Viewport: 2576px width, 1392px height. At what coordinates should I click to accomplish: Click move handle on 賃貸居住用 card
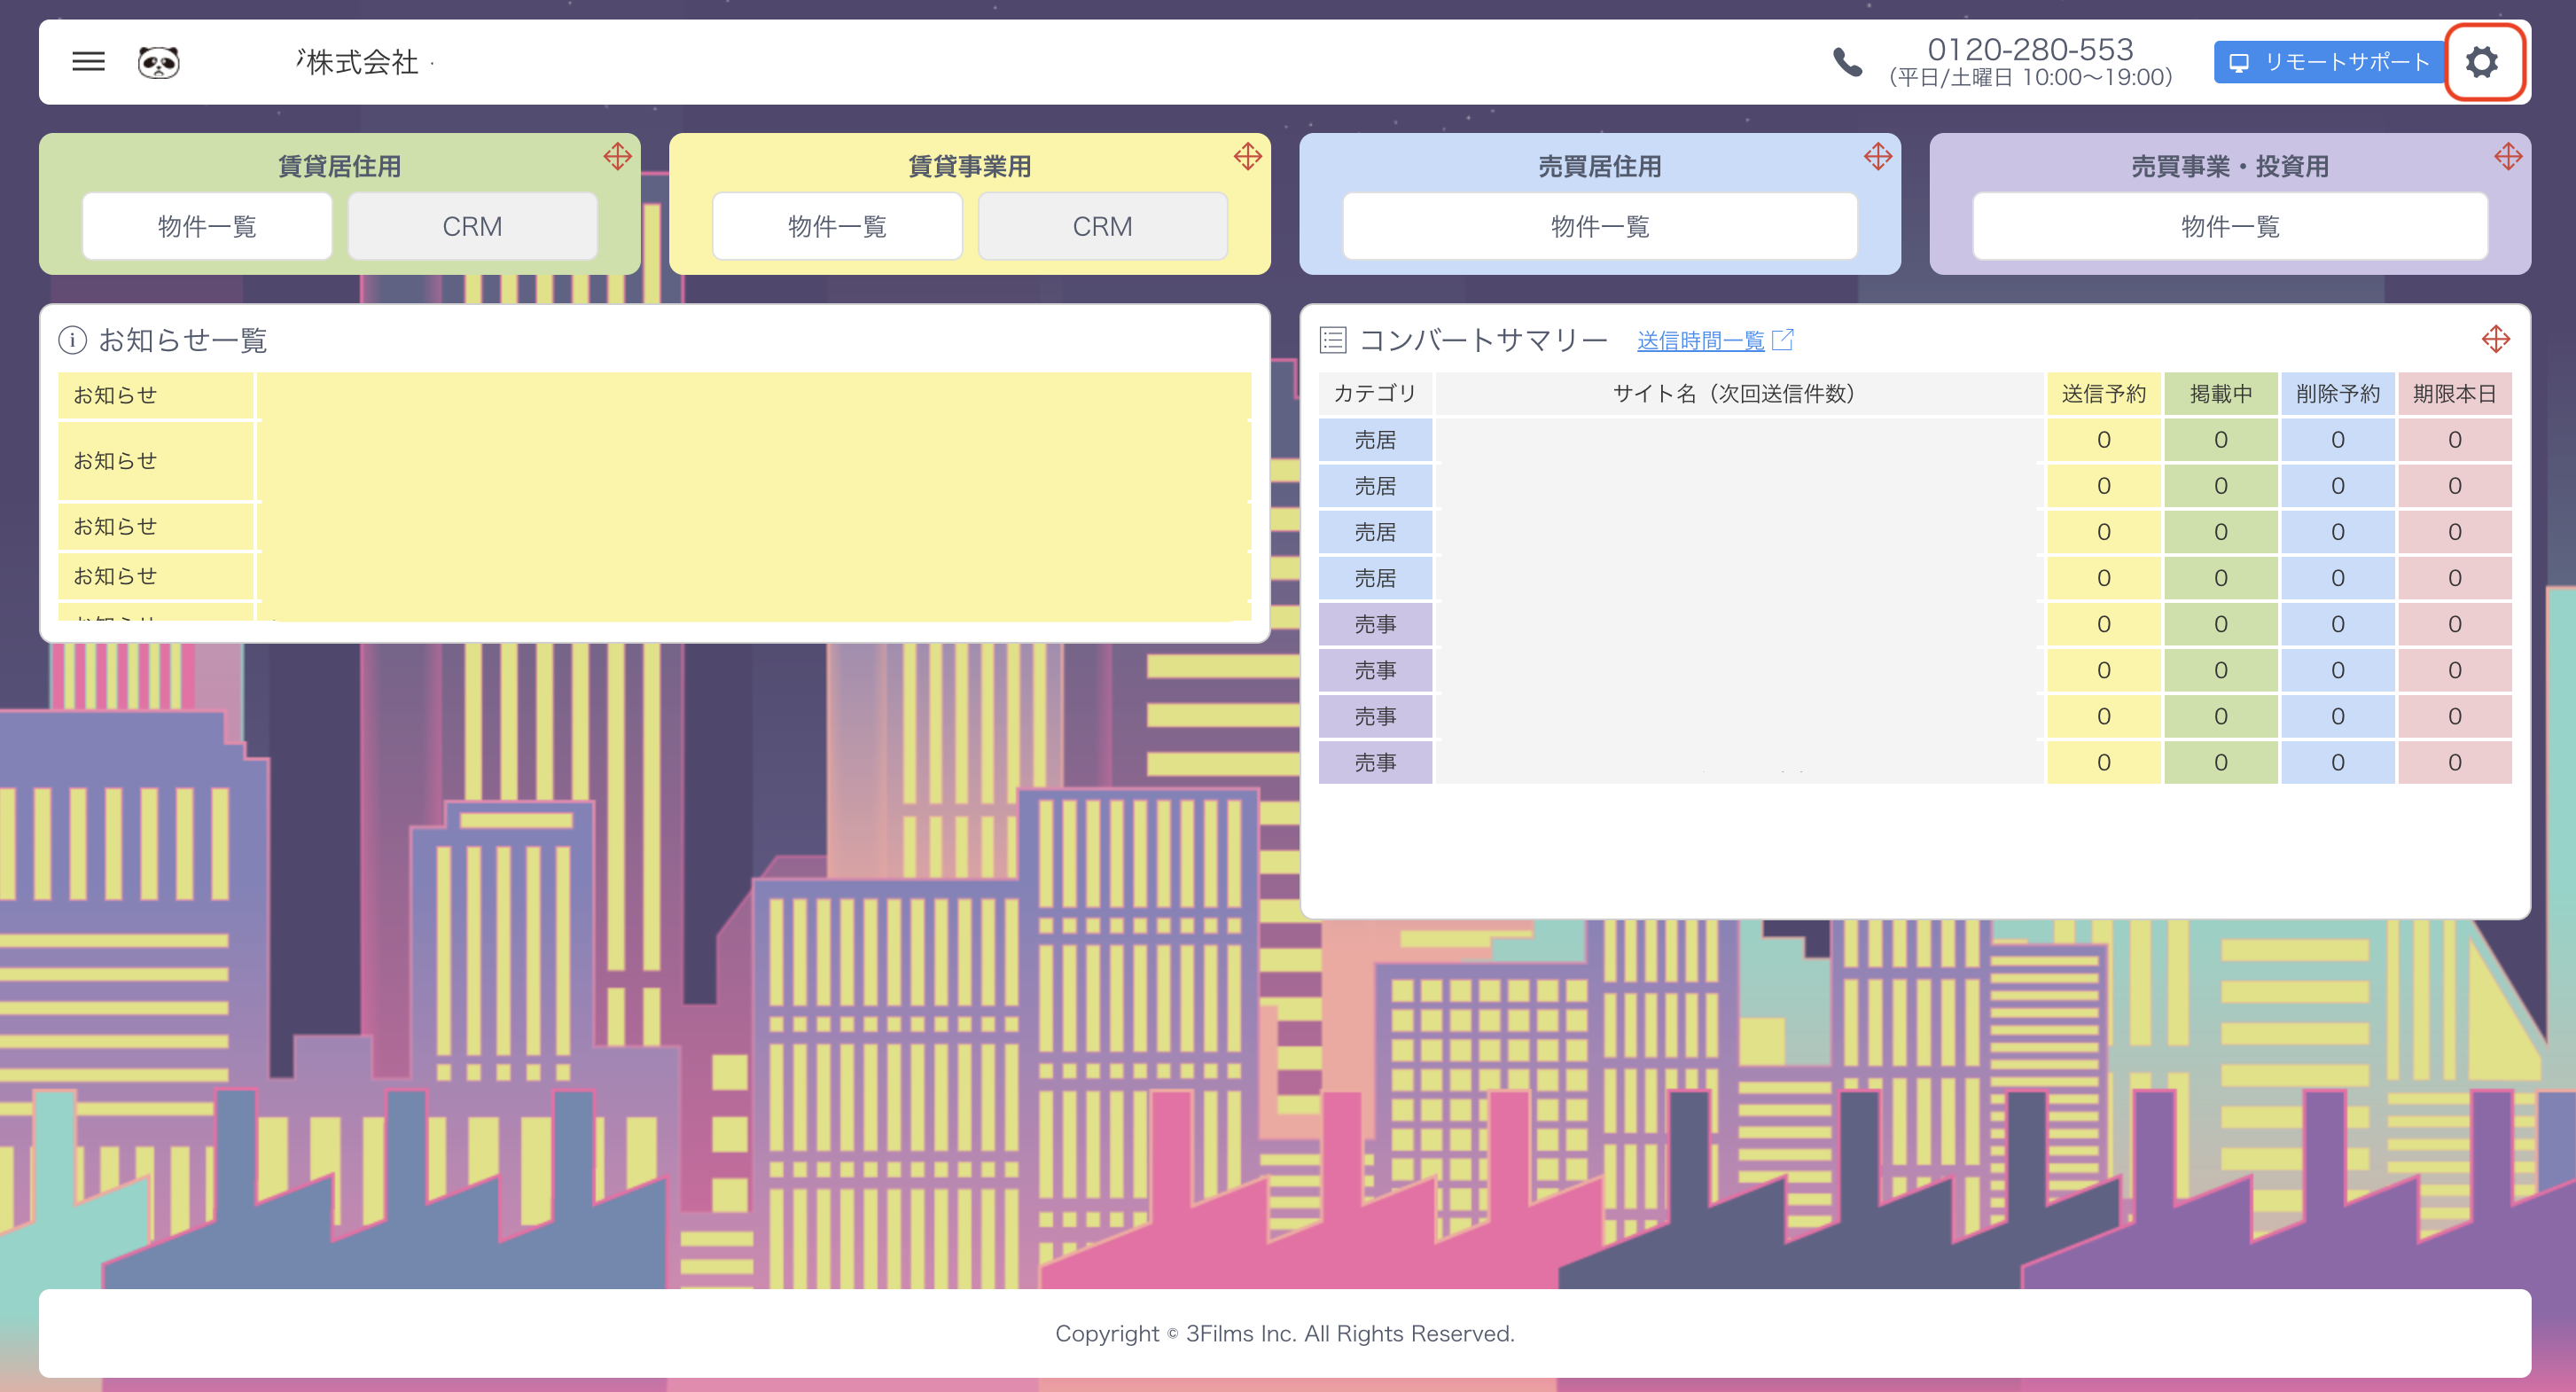[617, 156]
